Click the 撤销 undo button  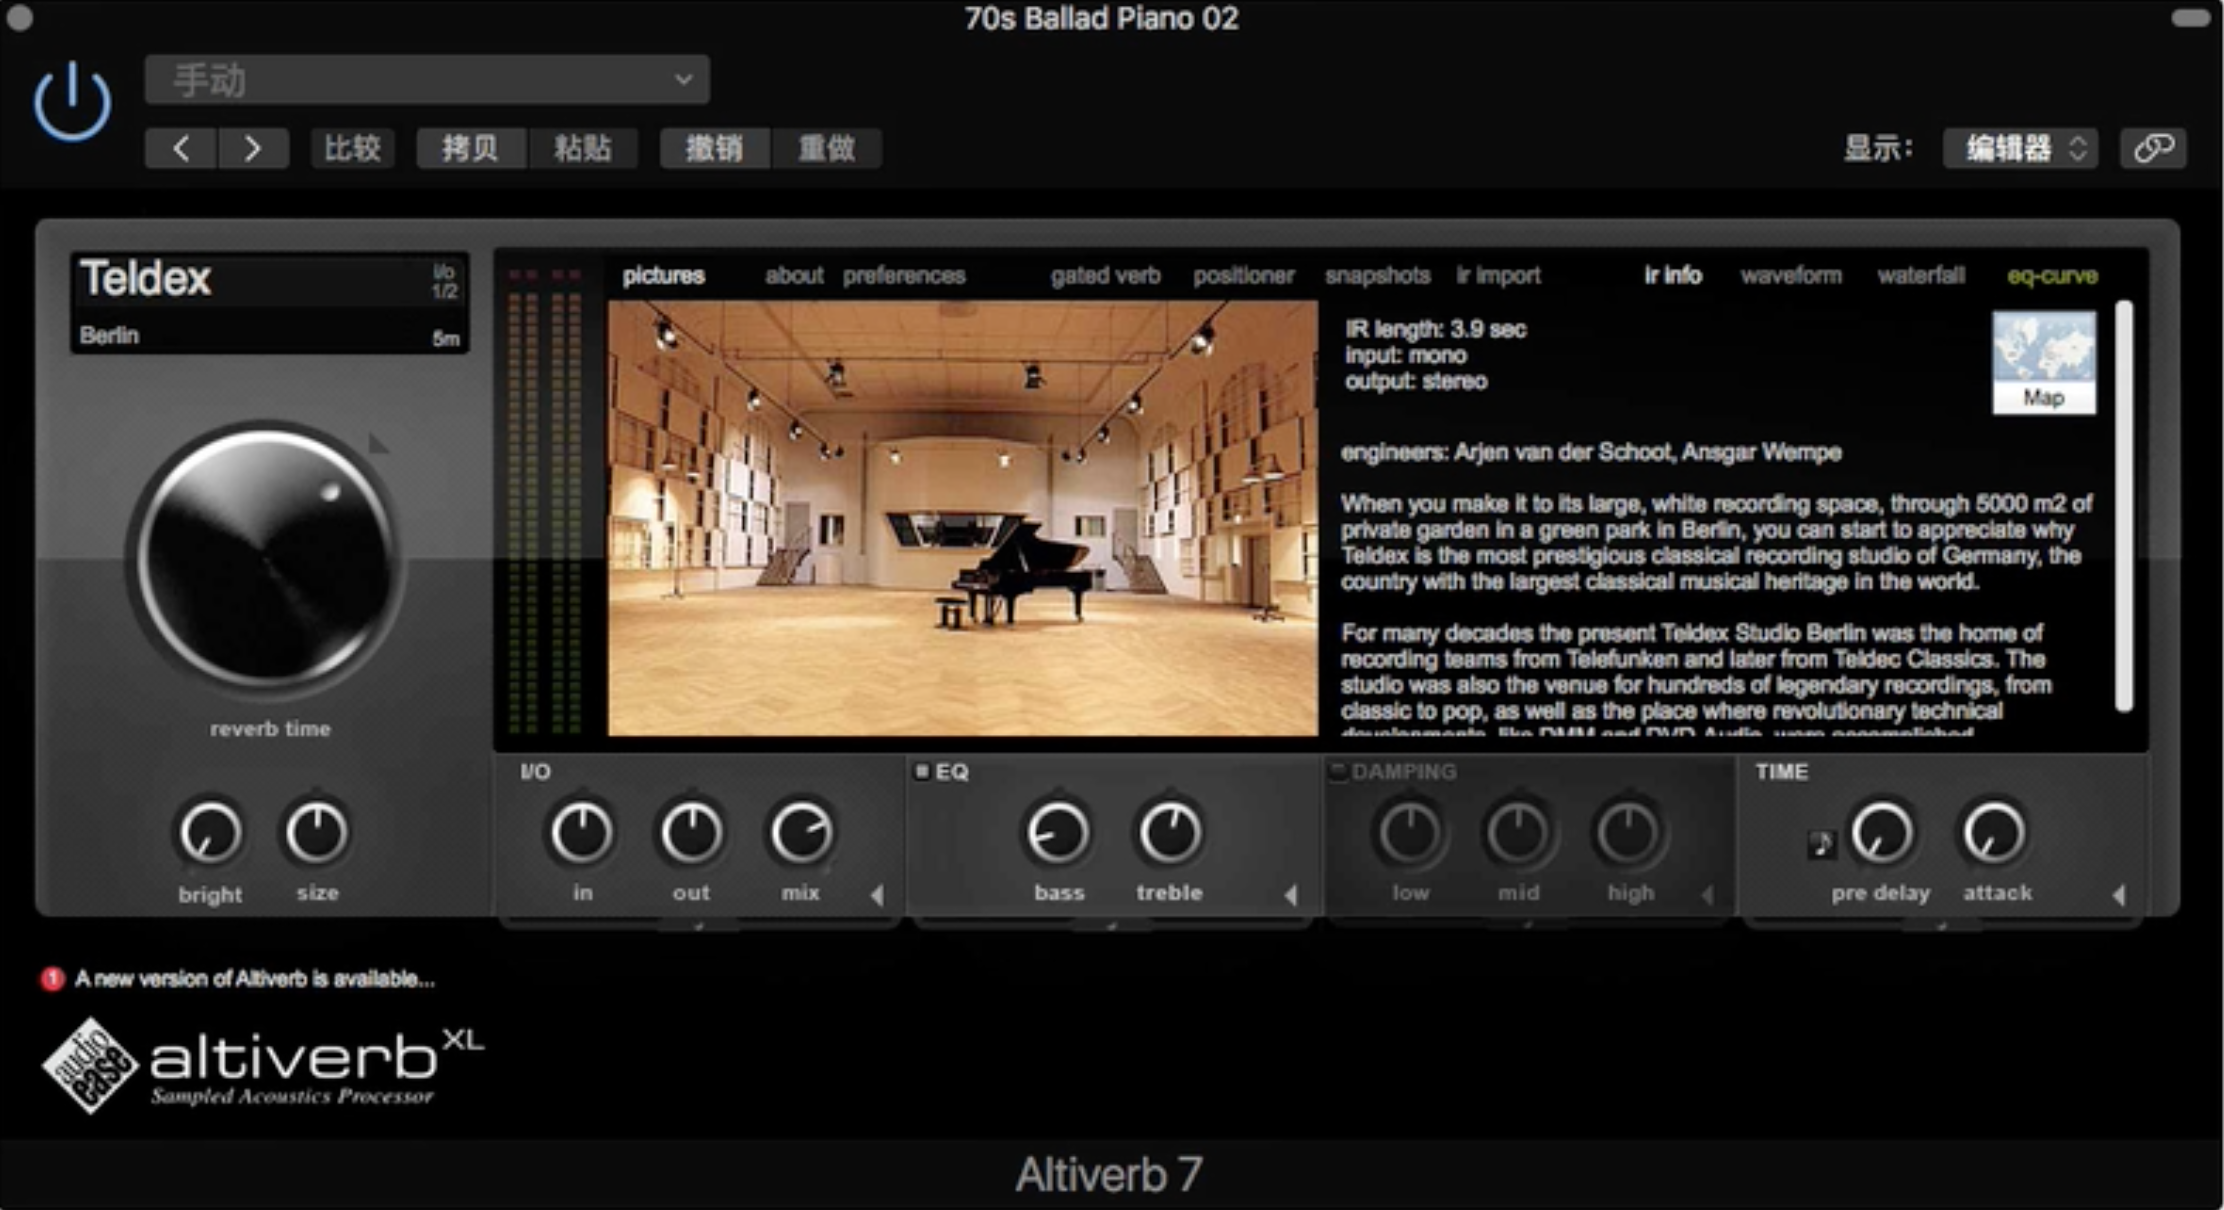click(x=715, y=149)
